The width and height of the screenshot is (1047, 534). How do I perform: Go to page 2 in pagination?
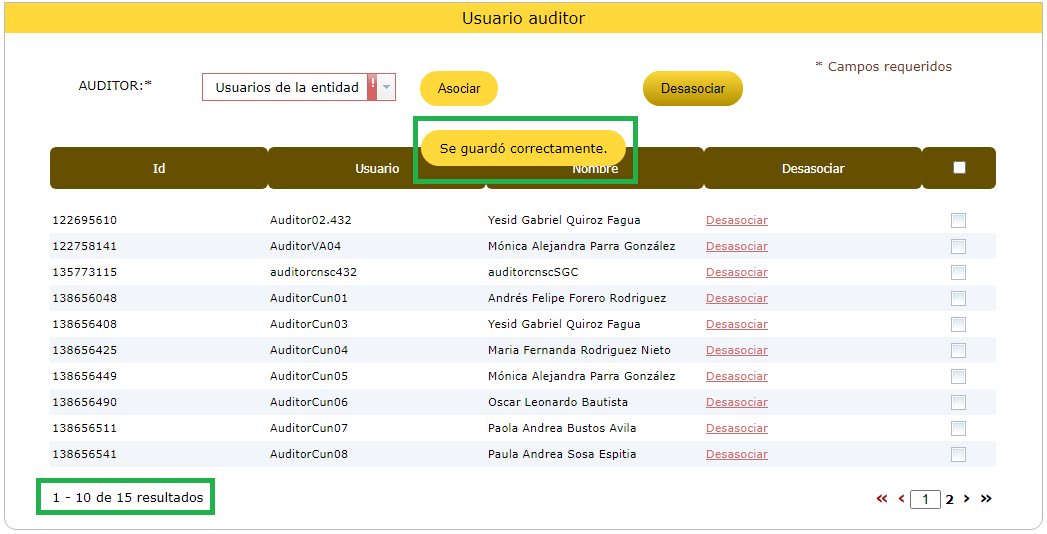point(950,499)
